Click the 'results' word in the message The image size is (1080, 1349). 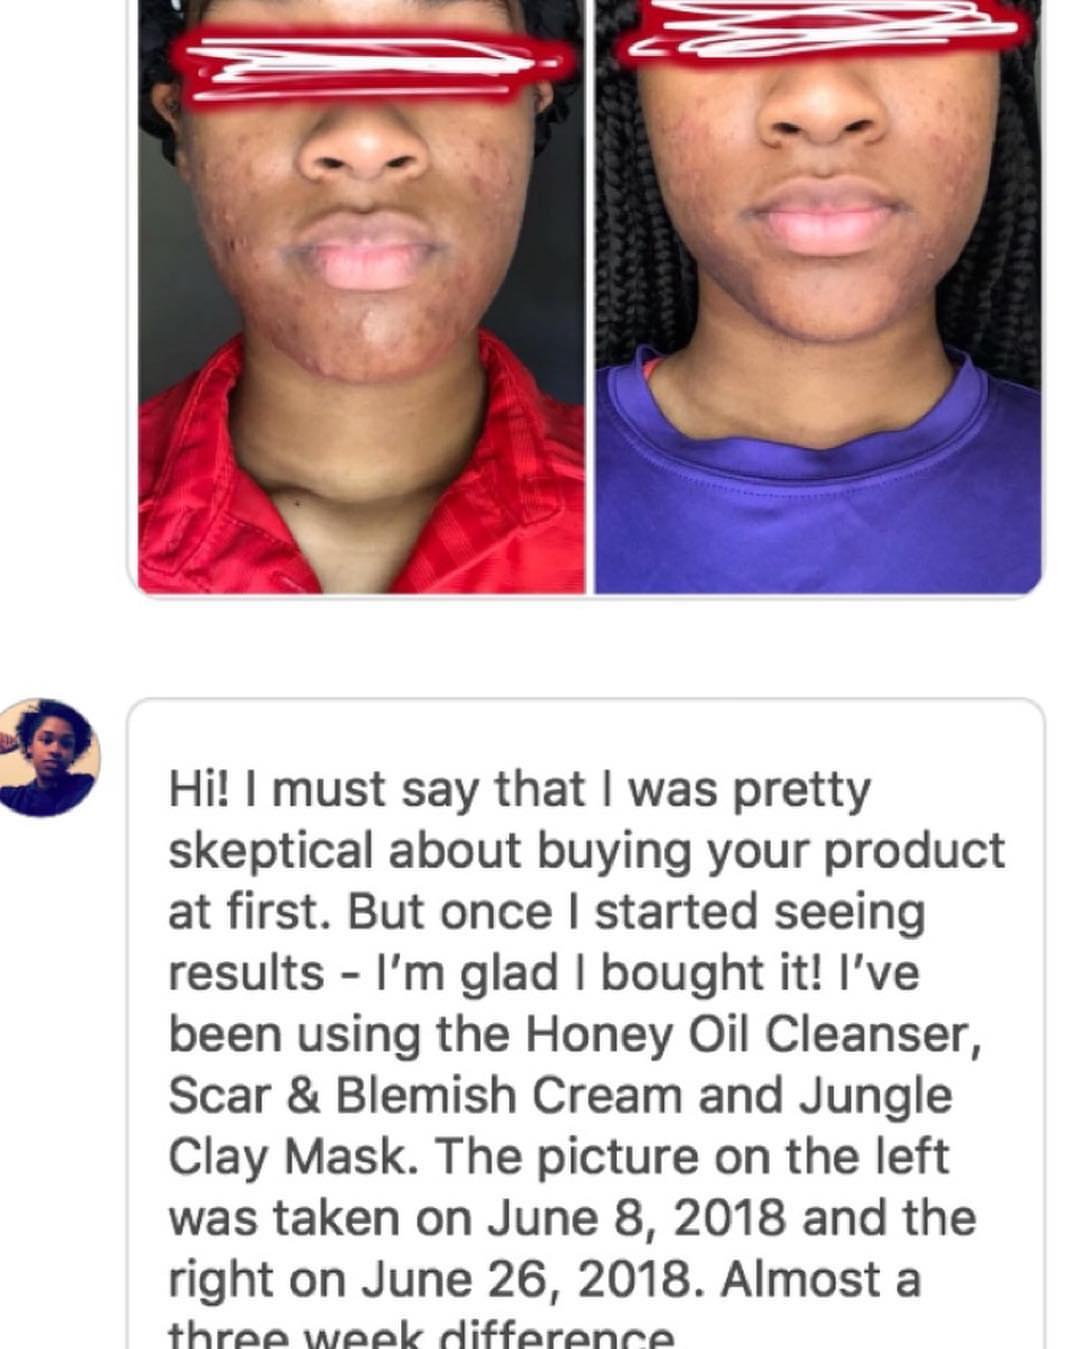[246, 973]
